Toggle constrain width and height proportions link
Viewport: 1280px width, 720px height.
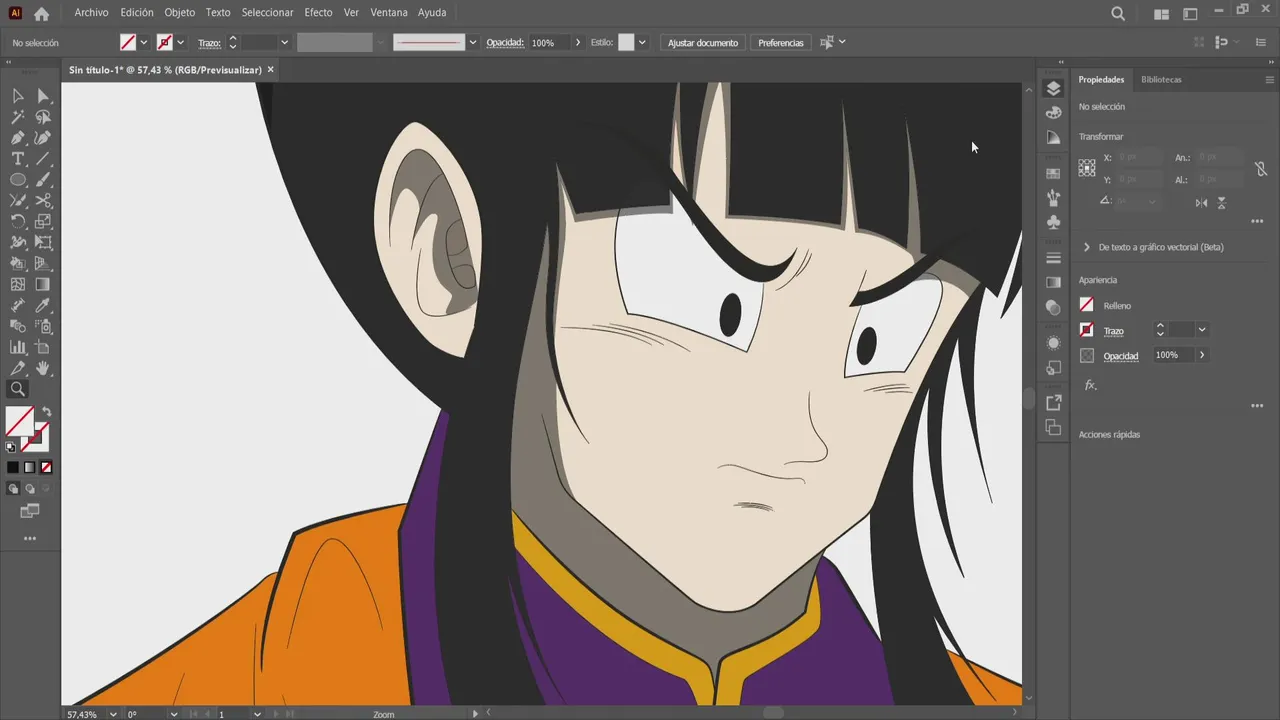pos(1261,169)
